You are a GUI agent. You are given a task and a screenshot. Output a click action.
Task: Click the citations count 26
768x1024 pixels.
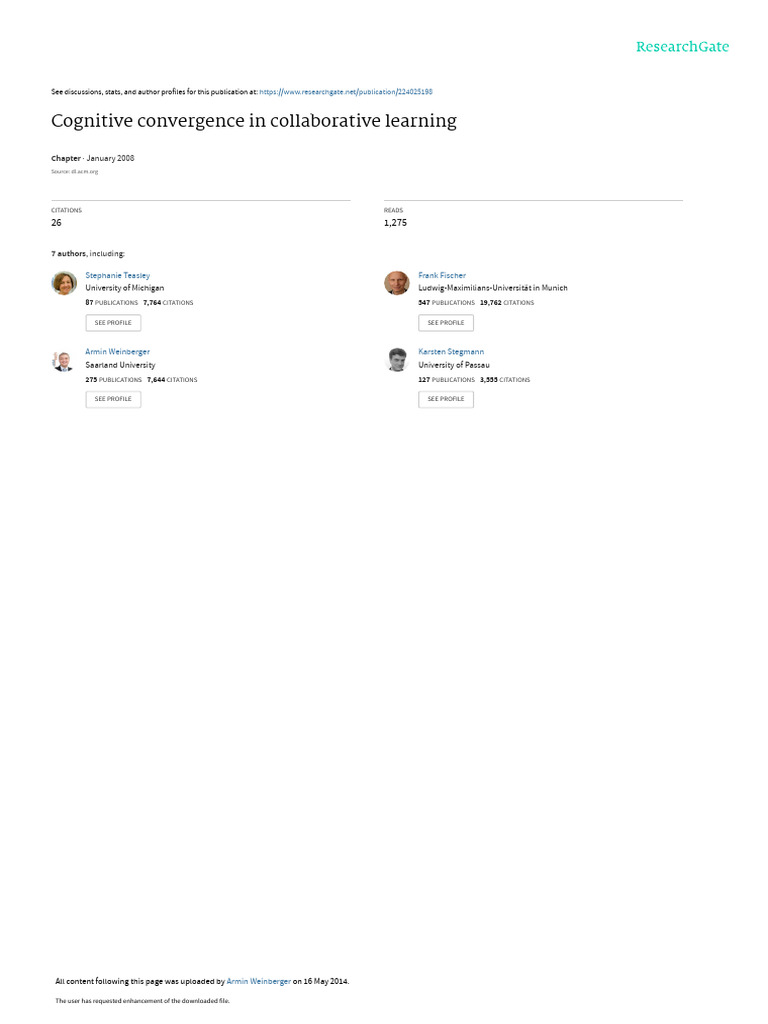tap(56, 223)
